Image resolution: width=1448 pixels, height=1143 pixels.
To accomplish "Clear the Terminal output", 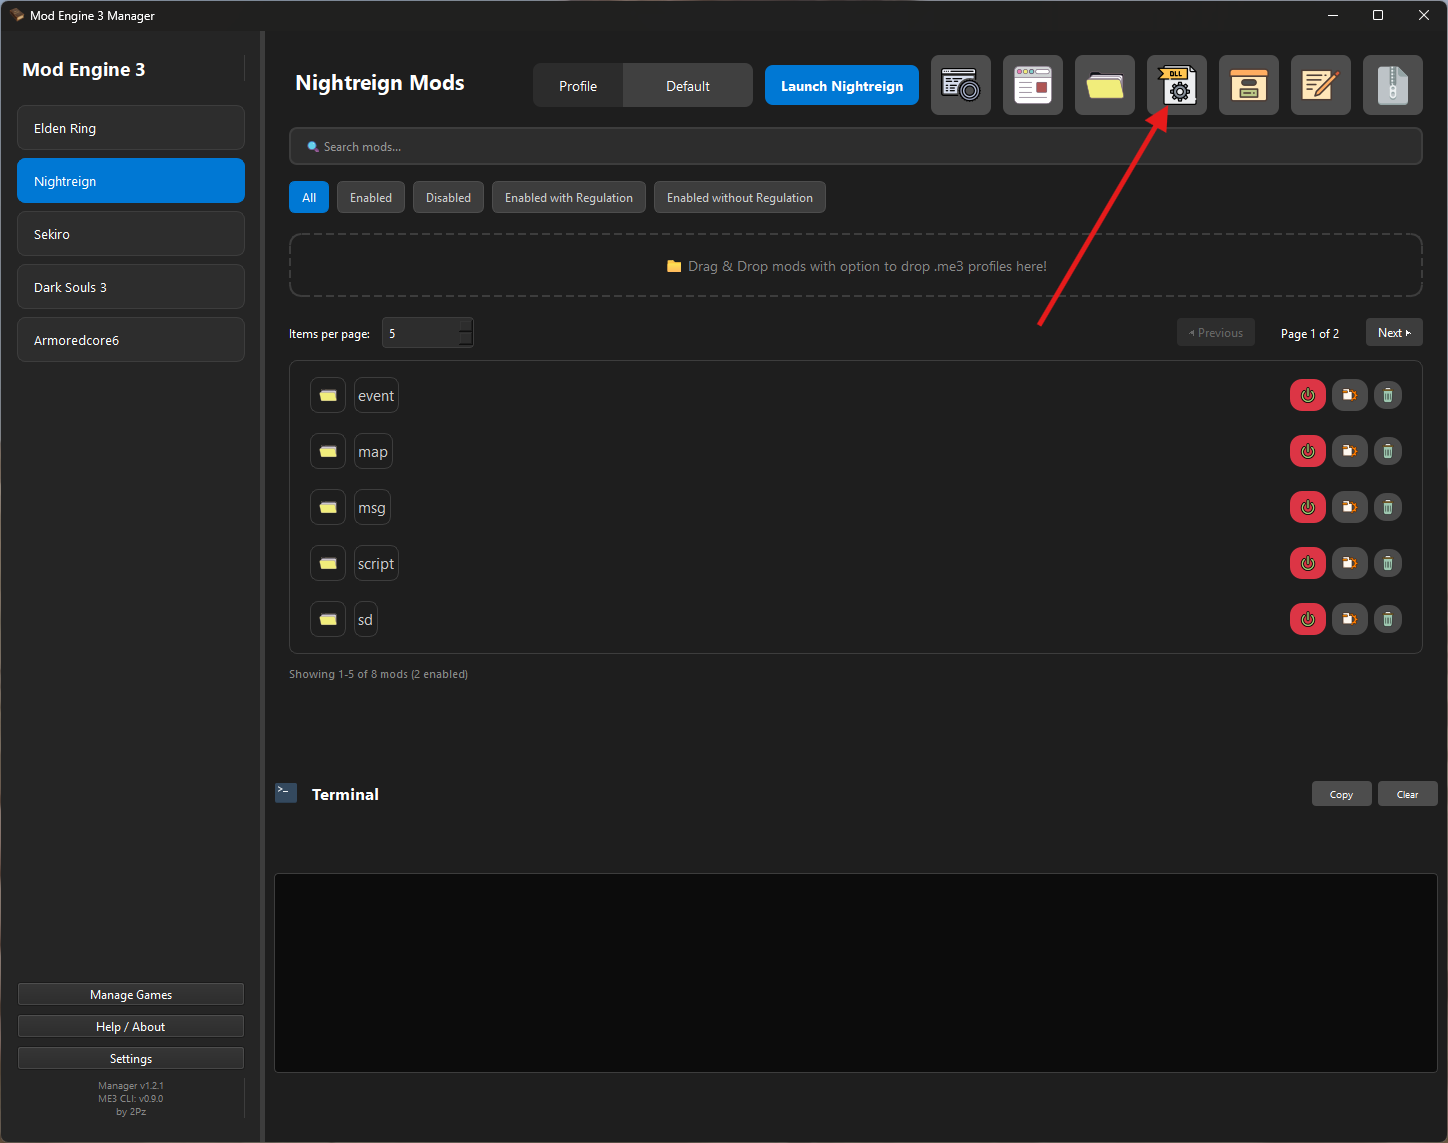I will (x=1407, y=794).
